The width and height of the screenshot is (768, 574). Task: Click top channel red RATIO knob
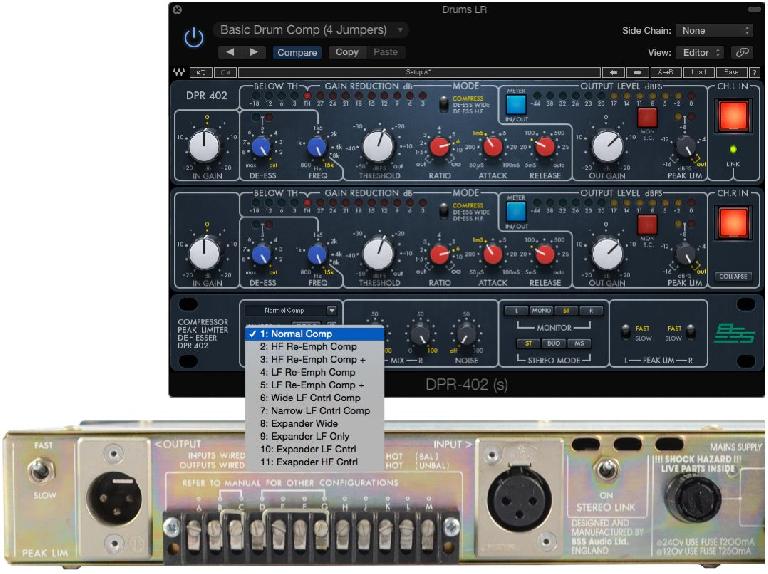[x=439, y=147]
